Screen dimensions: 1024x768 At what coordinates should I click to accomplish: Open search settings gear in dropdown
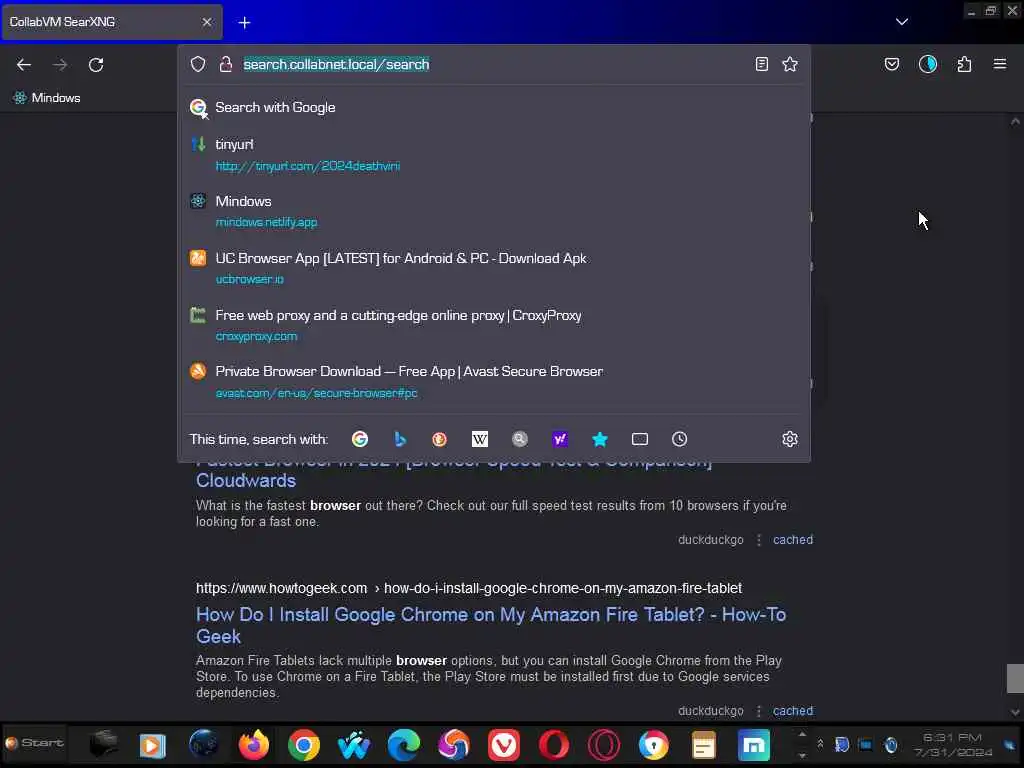[790, 439]
